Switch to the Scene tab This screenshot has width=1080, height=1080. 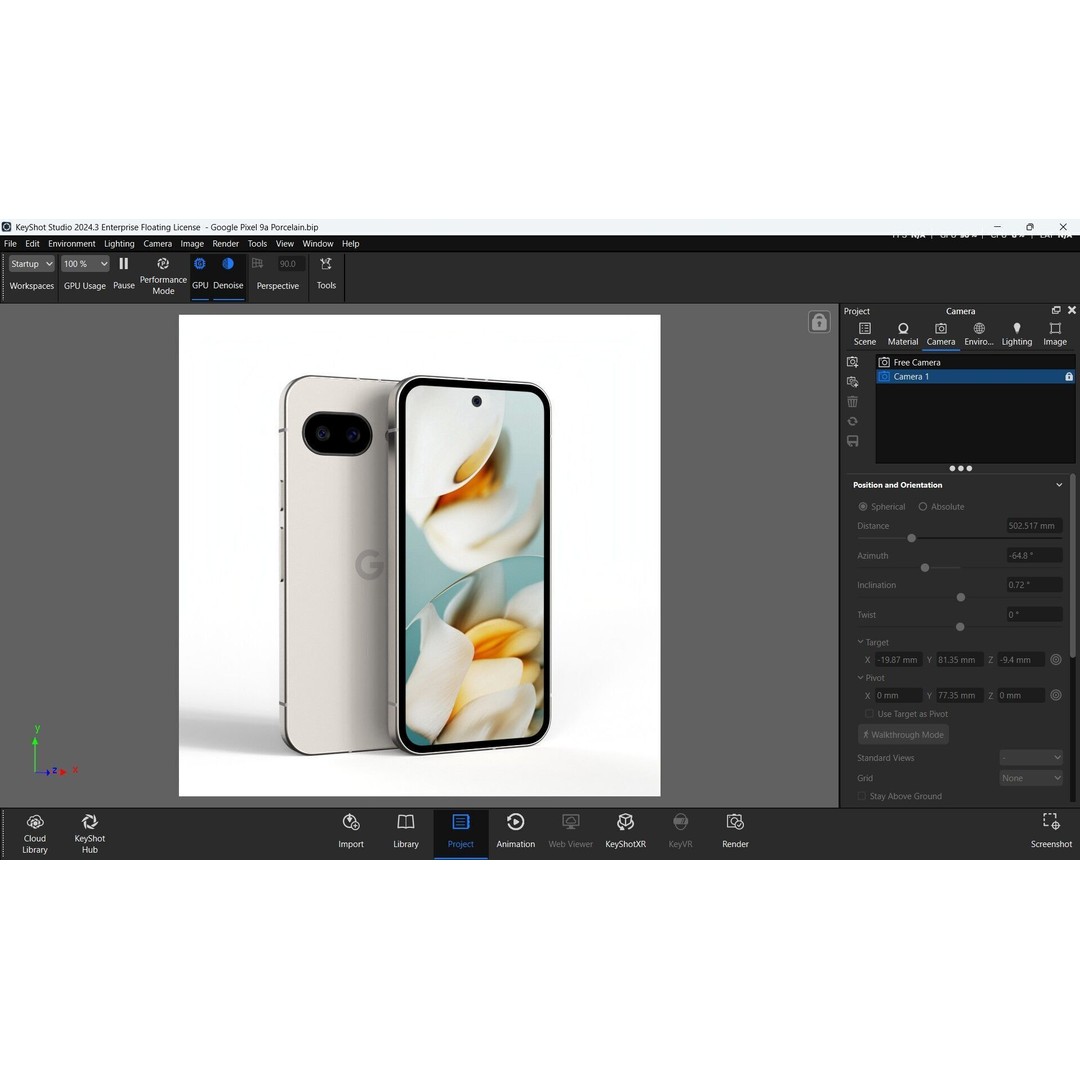coord(864,334)
